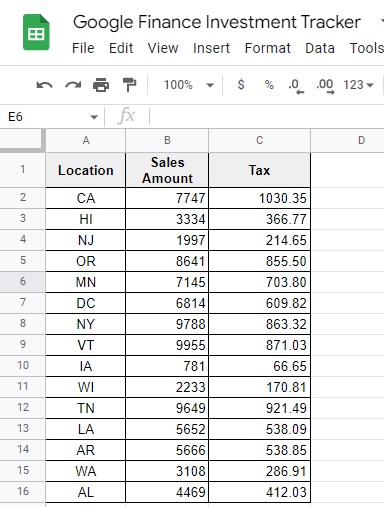Viewport: 384px width, 507px height.
Task: Select the cell containing LA
Action: pos(86,429)
